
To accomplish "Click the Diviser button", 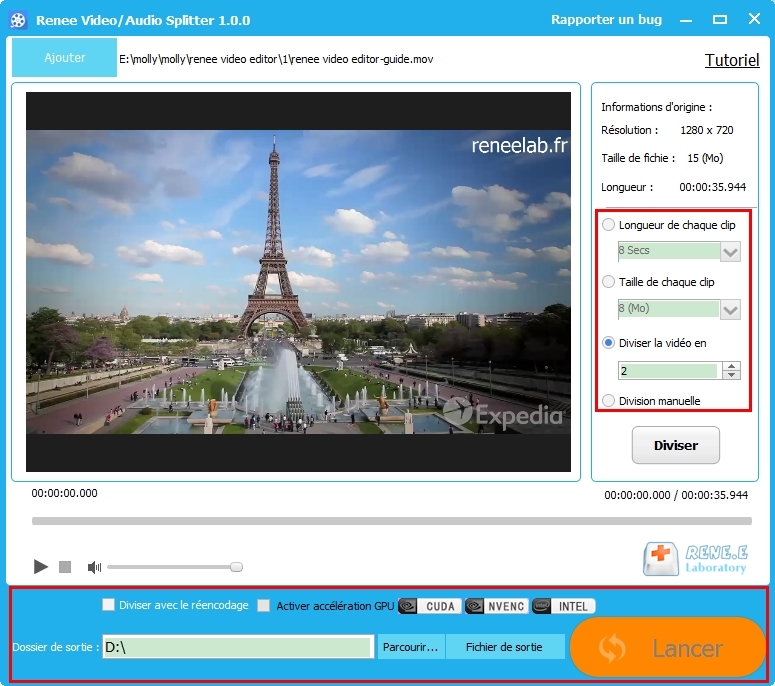I will [675, 445].
